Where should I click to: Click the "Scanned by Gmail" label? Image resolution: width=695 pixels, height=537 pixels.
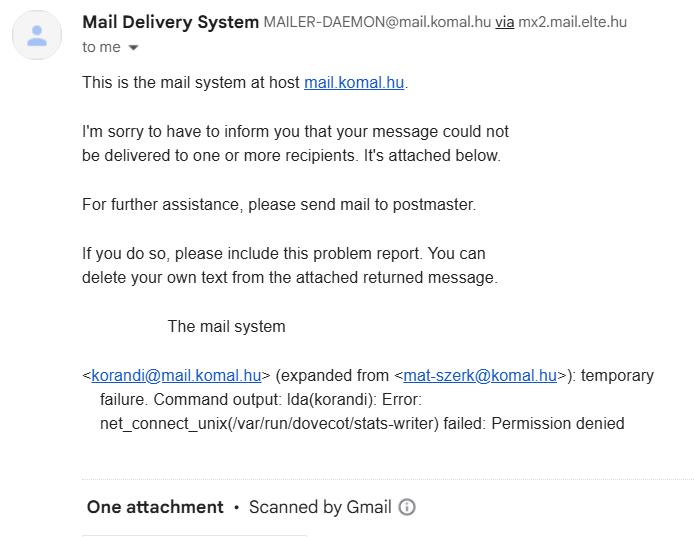tap(320, 507)
